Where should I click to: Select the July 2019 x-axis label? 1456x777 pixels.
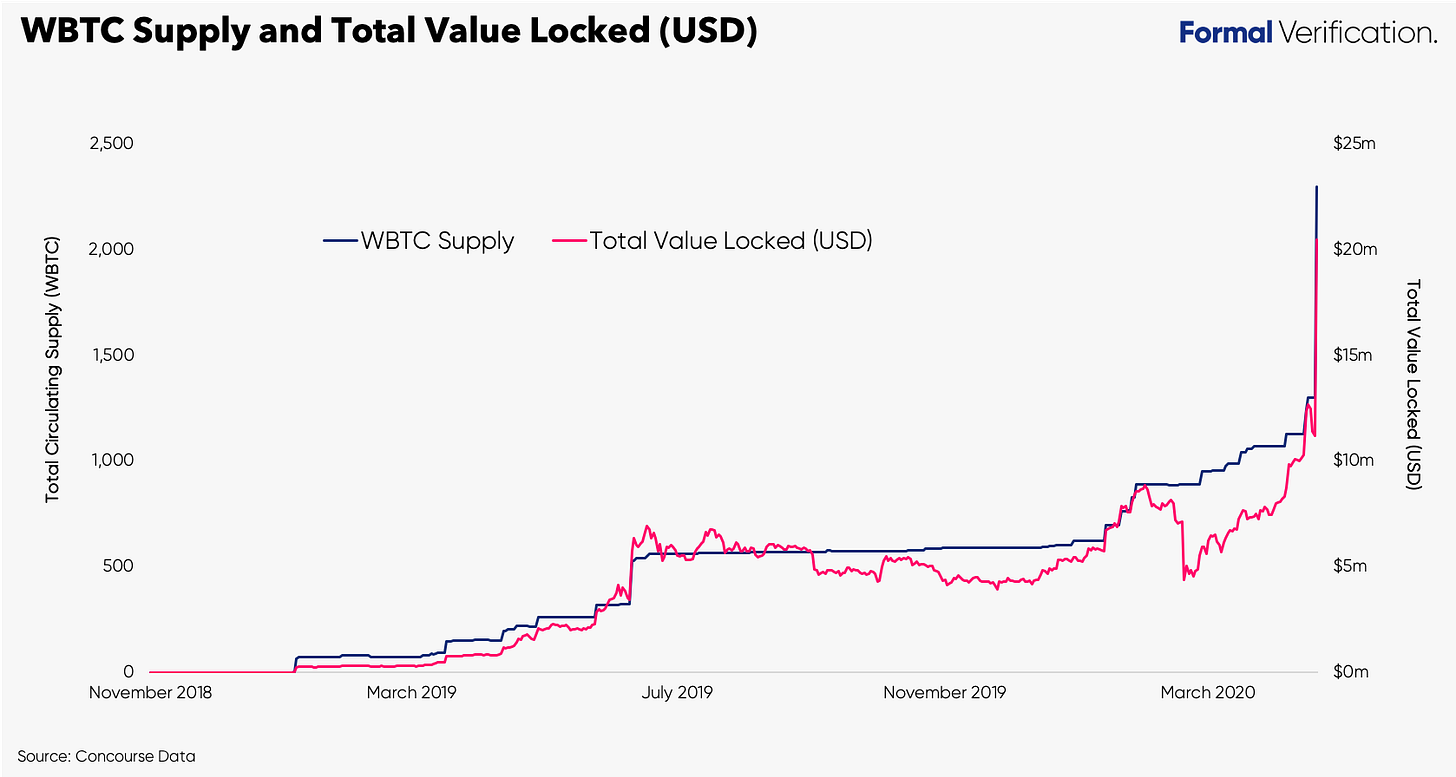pos(678,693)
